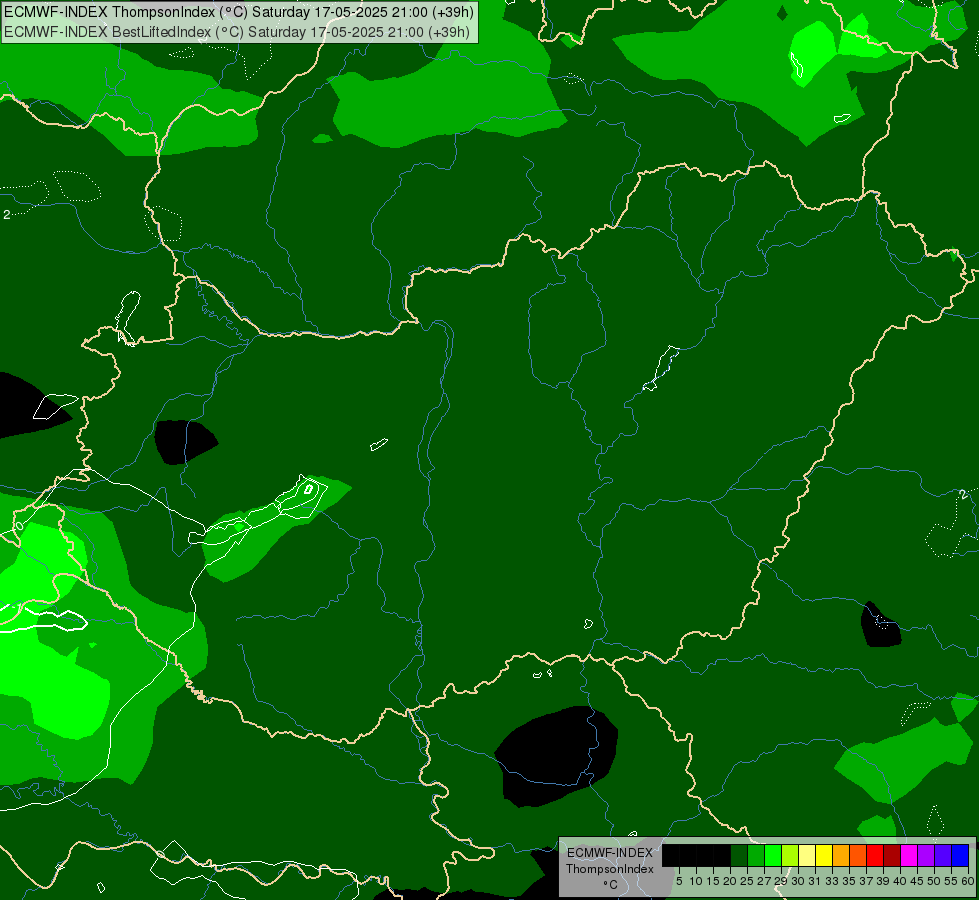Click the legend scale value 30

coord(798,881)
